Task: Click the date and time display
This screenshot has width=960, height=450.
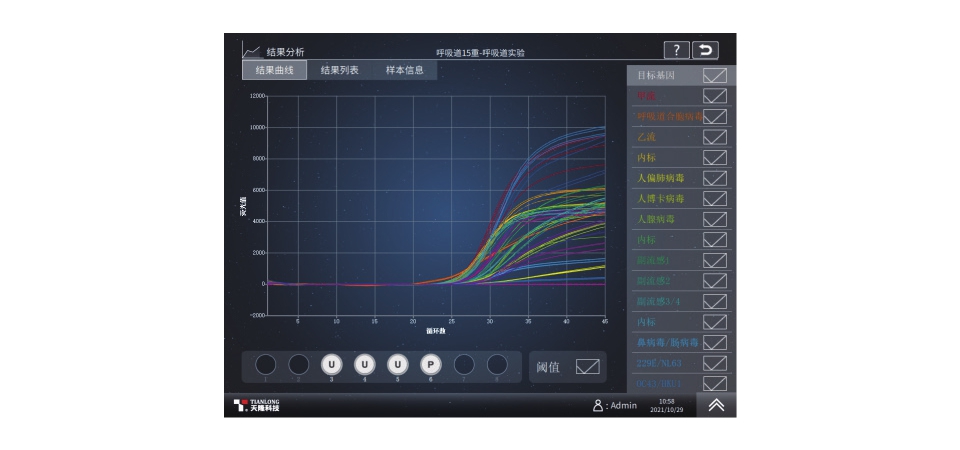Action: coord(666,405)
